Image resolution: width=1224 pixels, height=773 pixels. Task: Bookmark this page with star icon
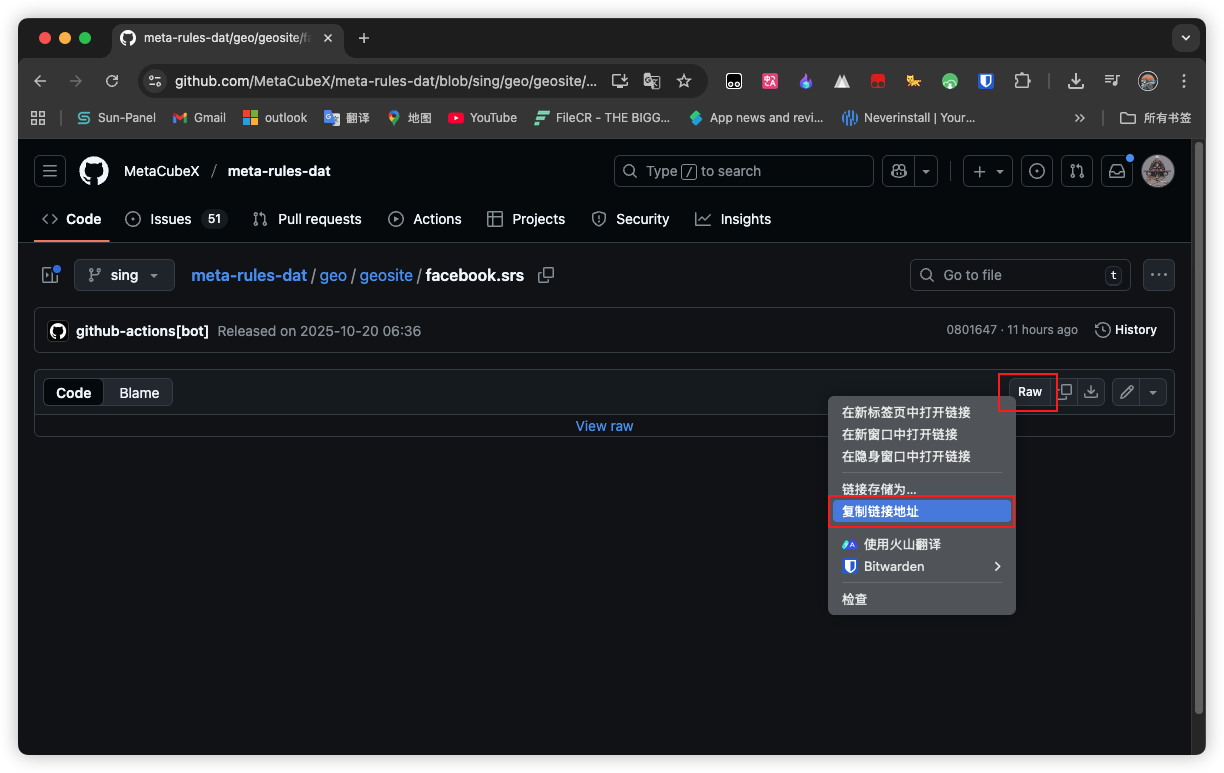(684, 81)
